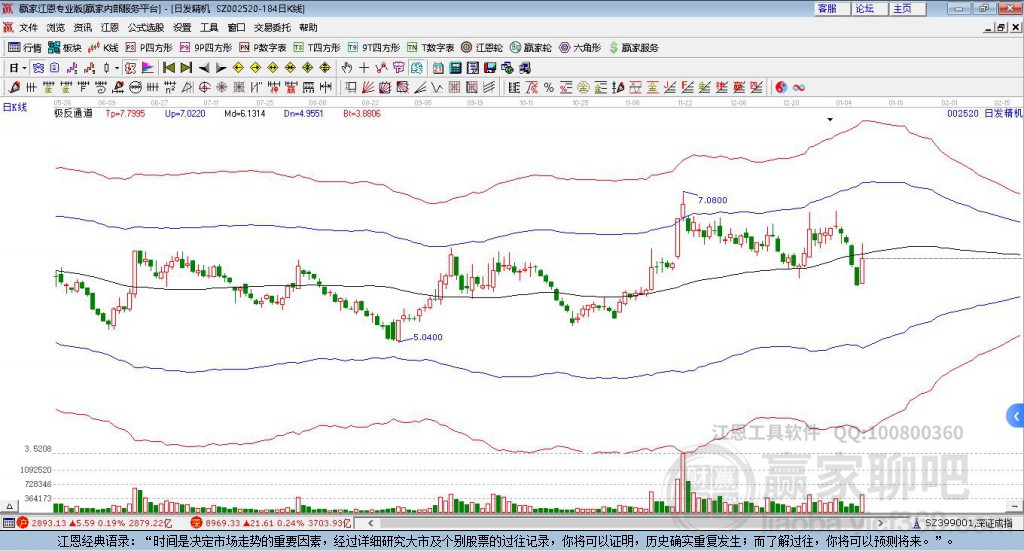Image resolution: width=1024 pixels, height=551 pixels.
Task: Open the 资讯 menu
Action: pyautogui.click(x=83, y=27)
